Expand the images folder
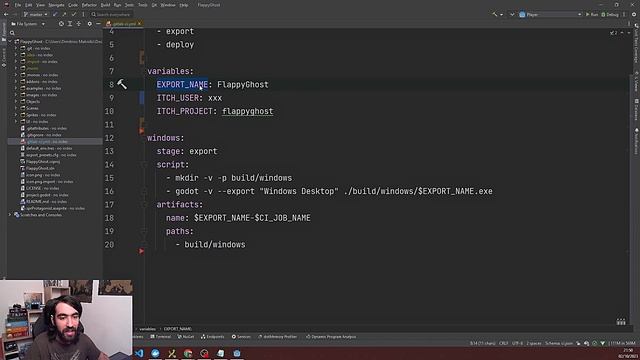Screen dimensions: 640x360 [16, 95]
